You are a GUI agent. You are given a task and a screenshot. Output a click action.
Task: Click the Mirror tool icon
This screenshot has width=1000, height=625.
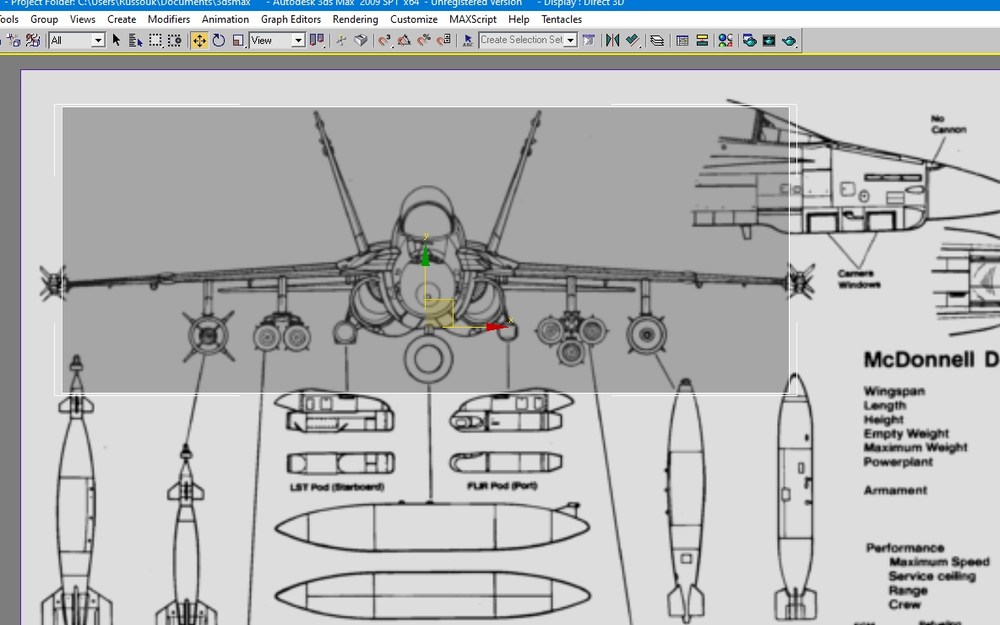click(612, 40)
